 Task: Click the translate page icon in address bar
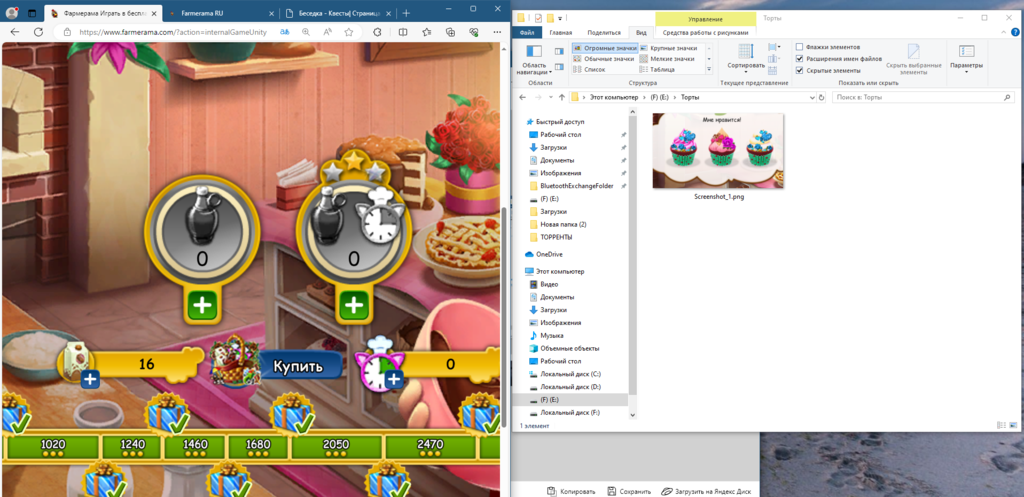pyautogui.click(x=285, y=31)
